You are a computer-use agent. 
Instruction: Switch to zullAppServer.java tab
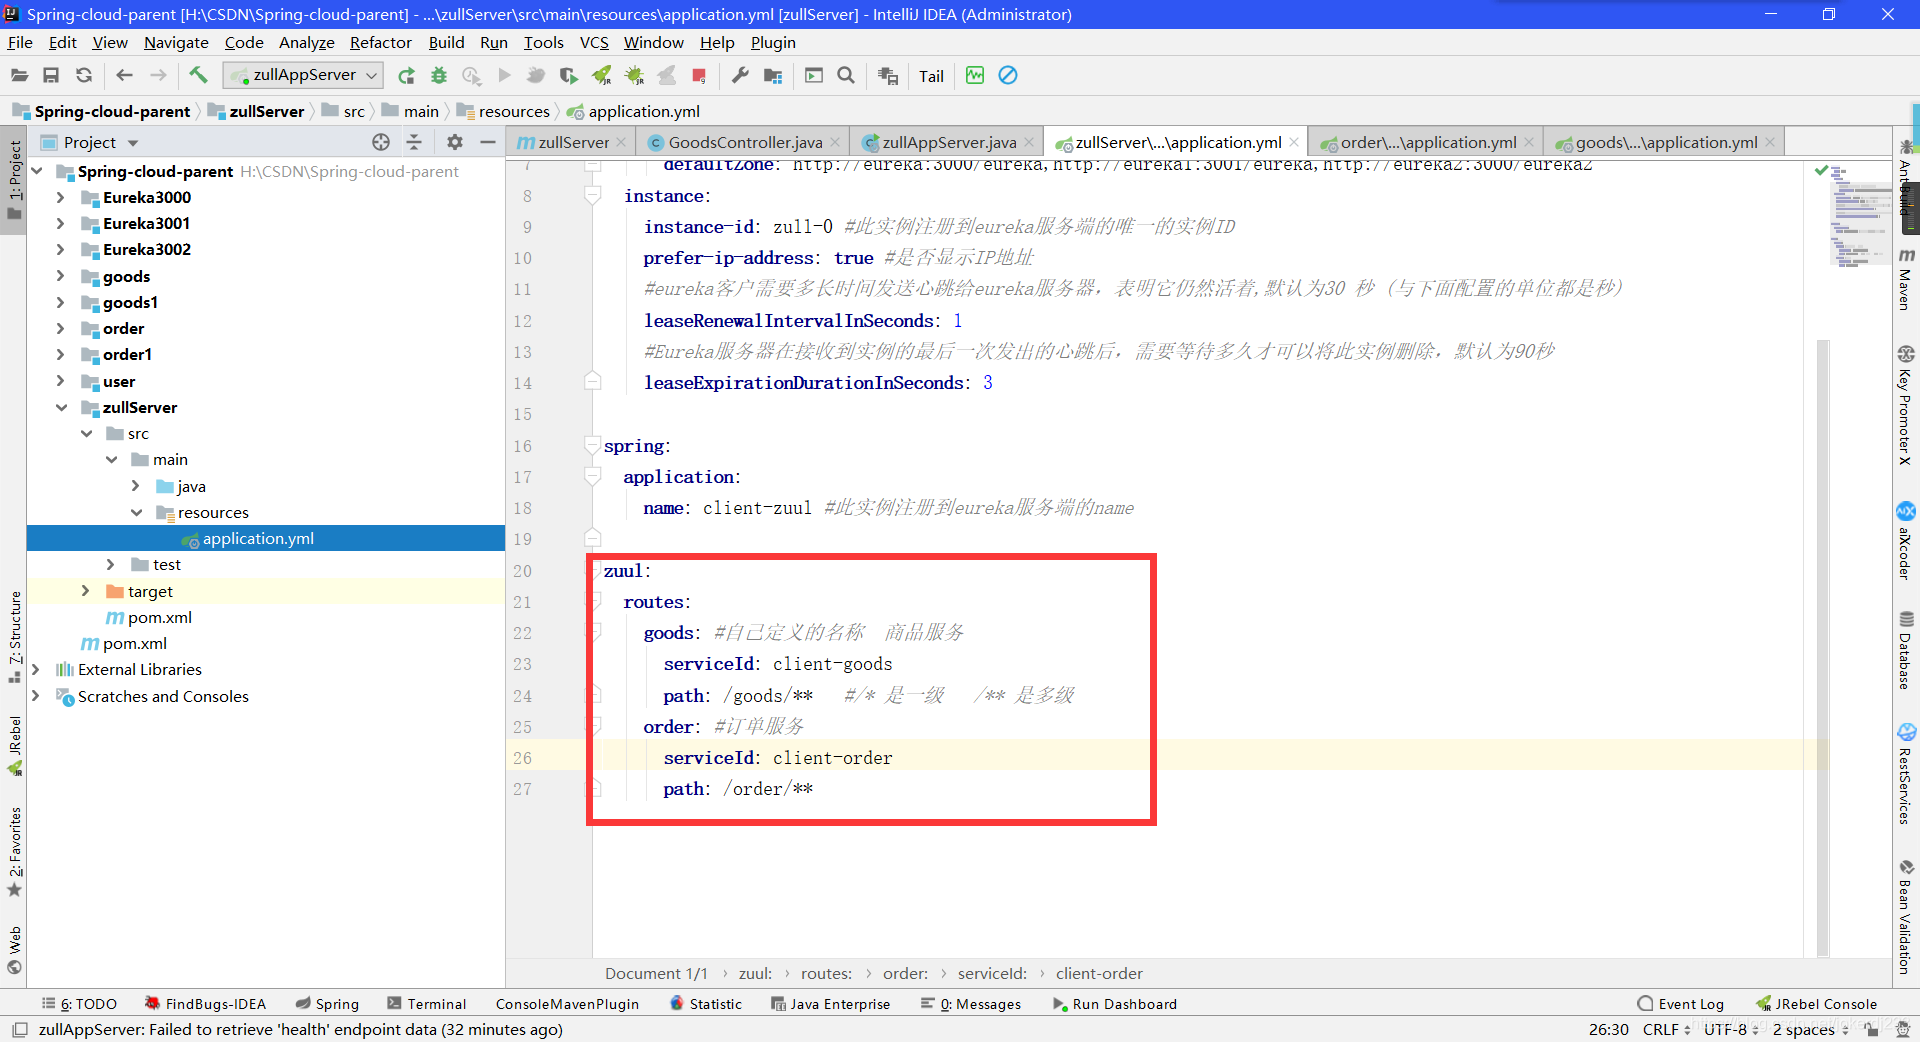pos(948,142)
